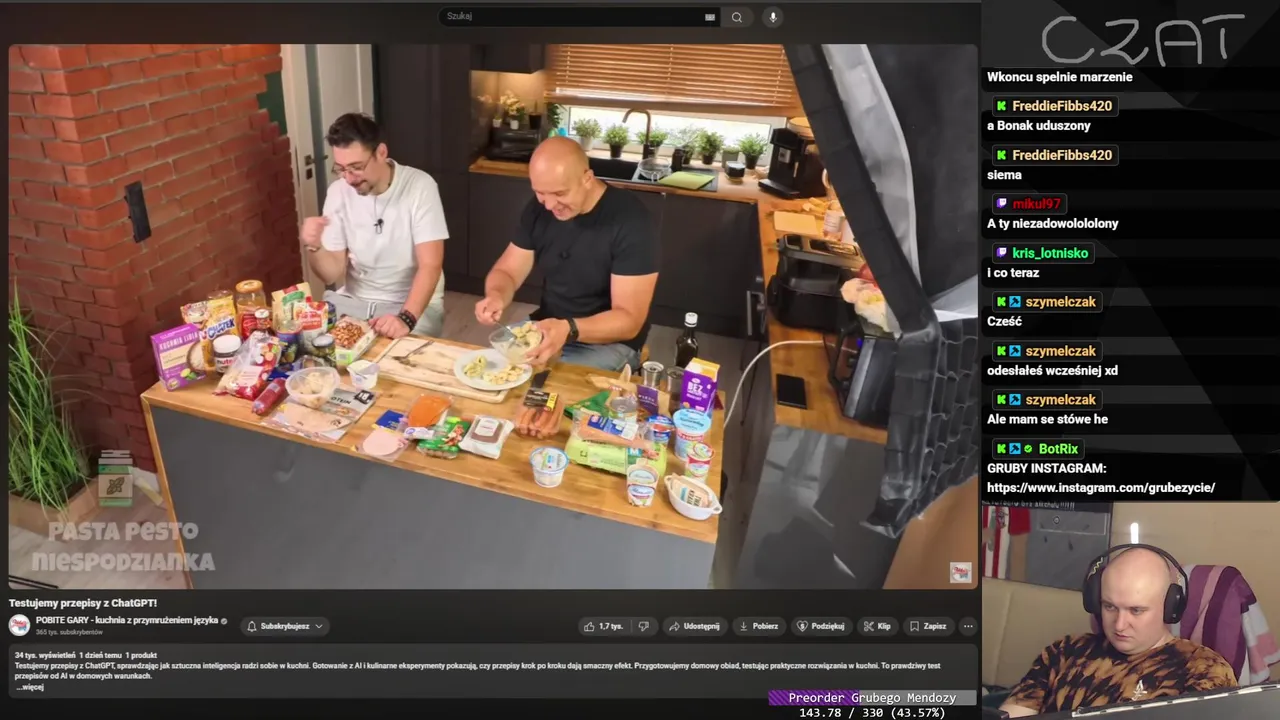Click chat message 'odesłałeś wcześniej xd'
1280x720 pixels.
click(x=1052, y=371)
